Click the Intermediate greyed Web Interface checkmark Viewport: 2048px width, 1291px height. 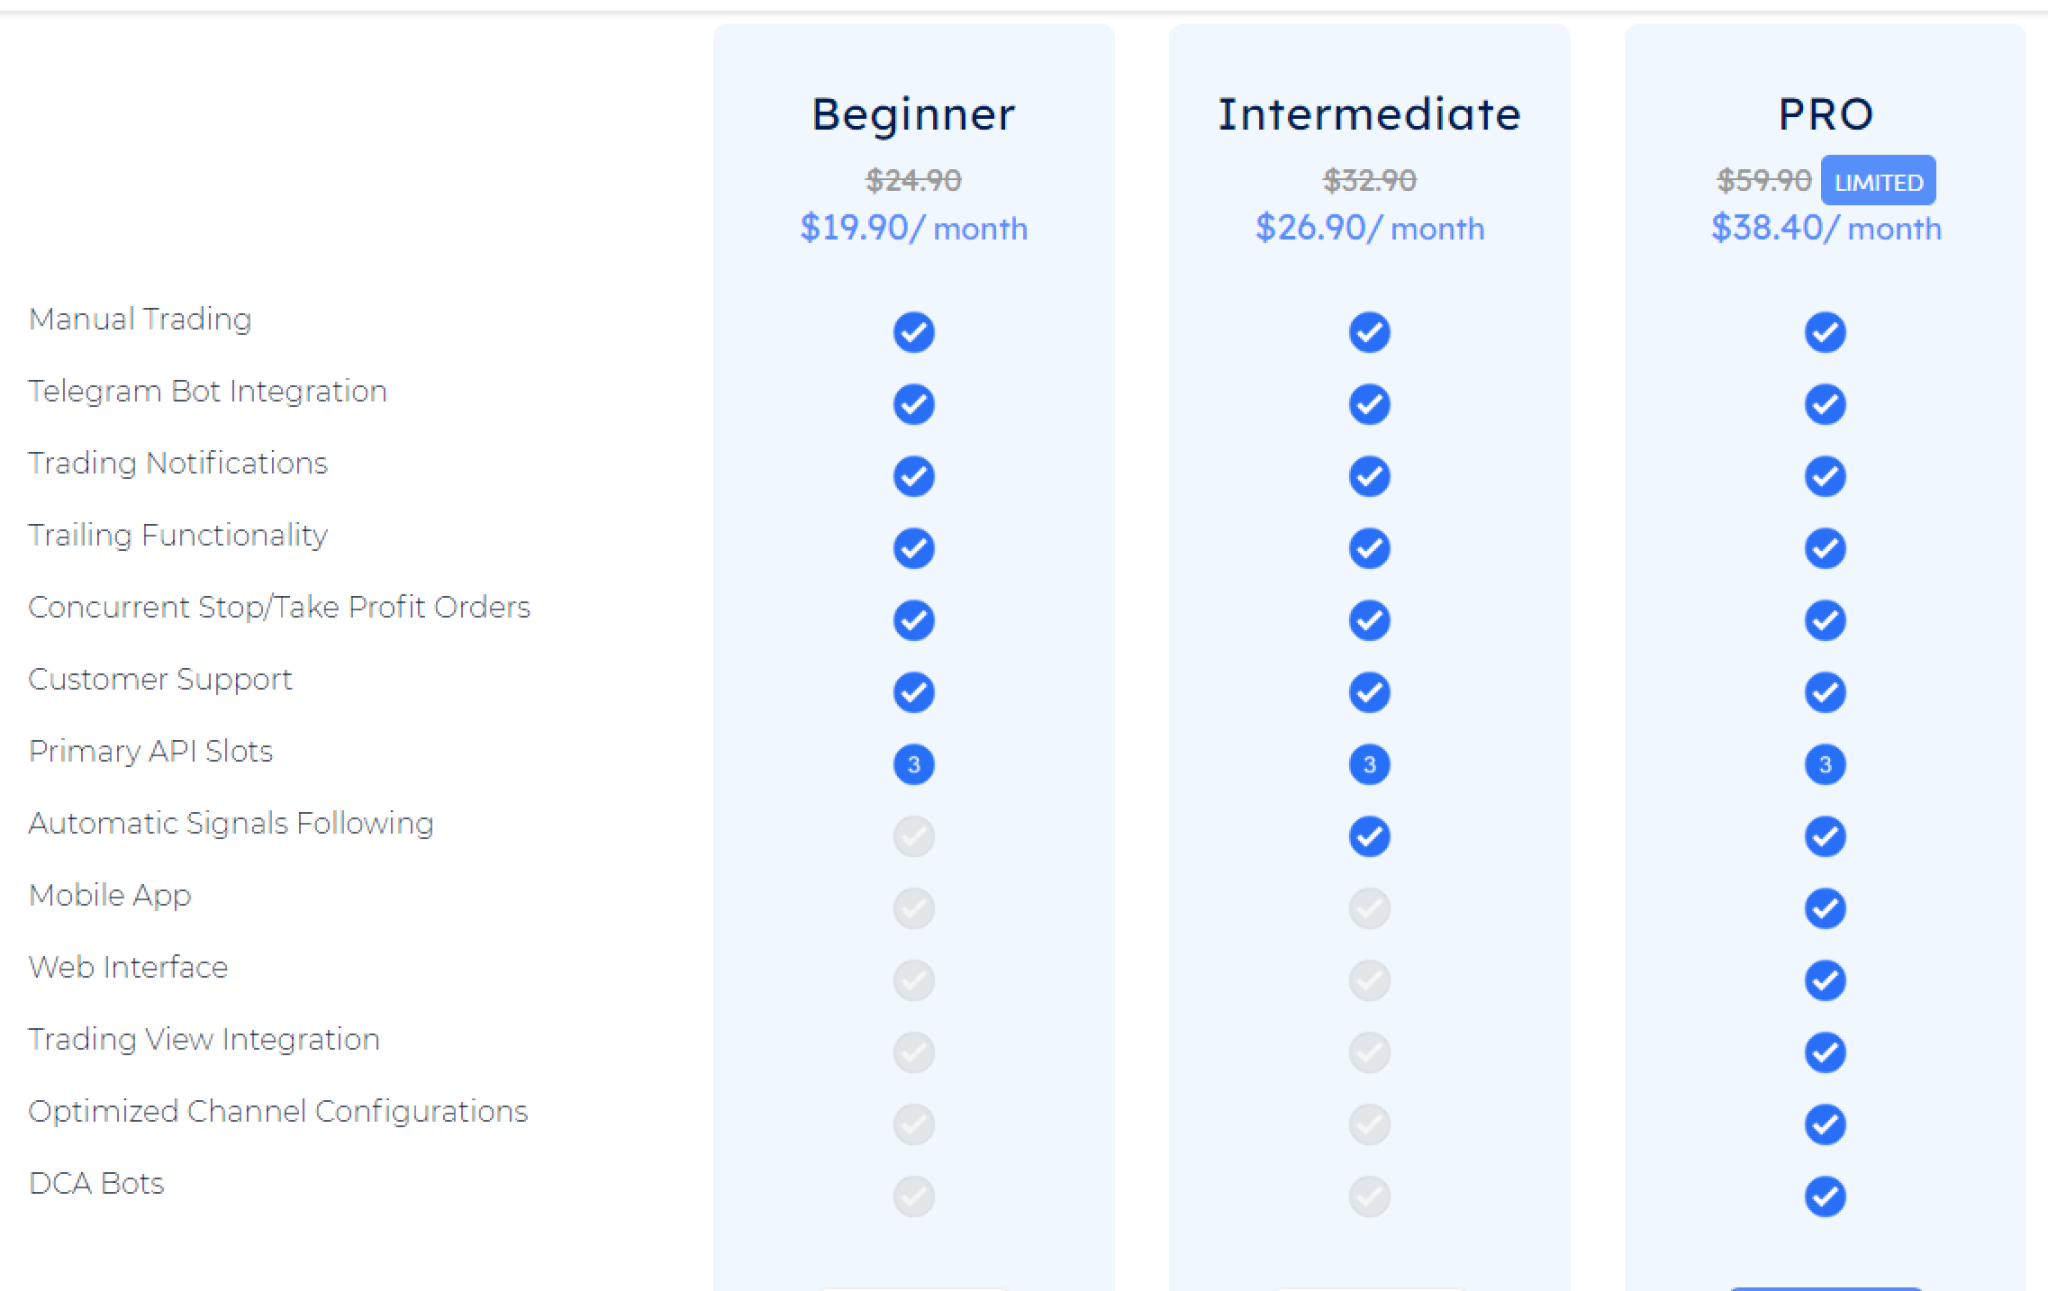pyautogui.click(x=1369, y=980)
